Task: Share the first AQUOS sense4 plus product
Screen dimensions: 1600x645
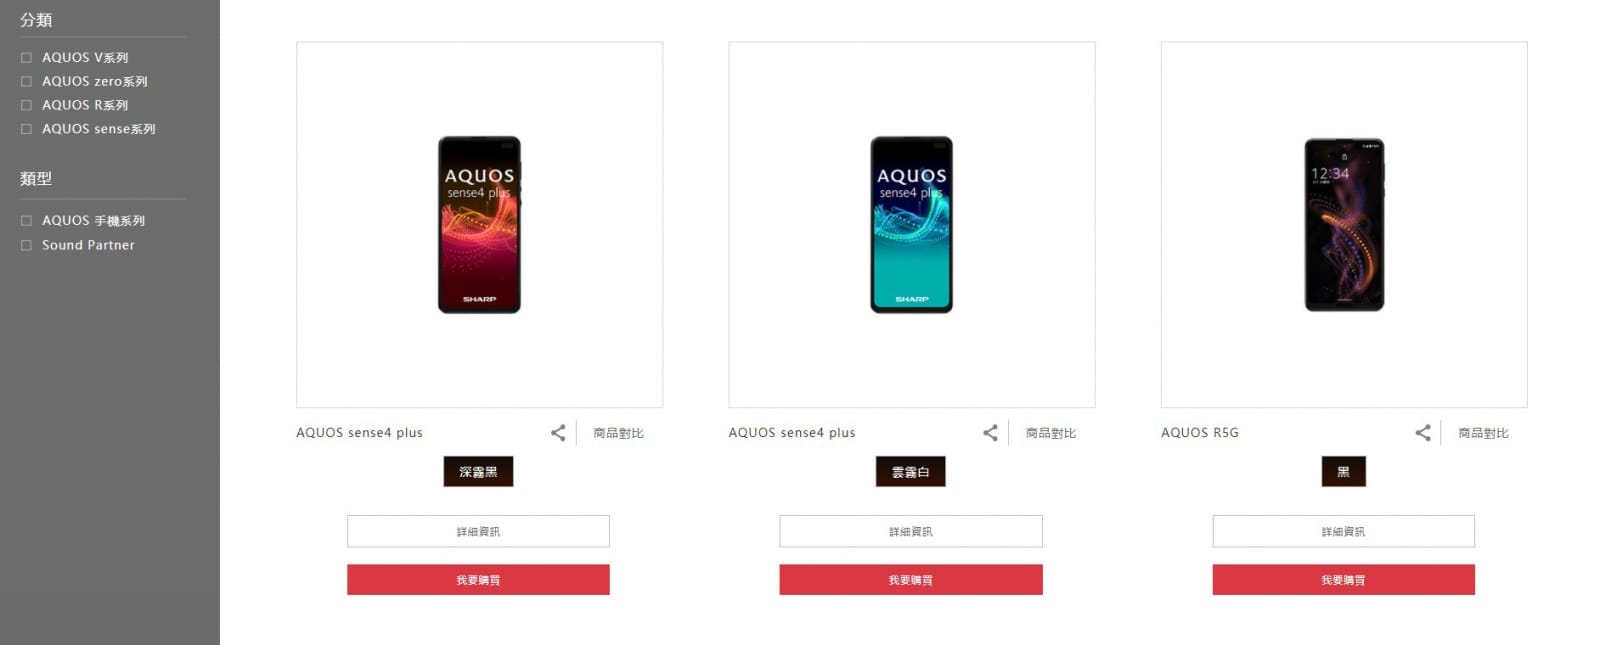Action: (558, 433)
